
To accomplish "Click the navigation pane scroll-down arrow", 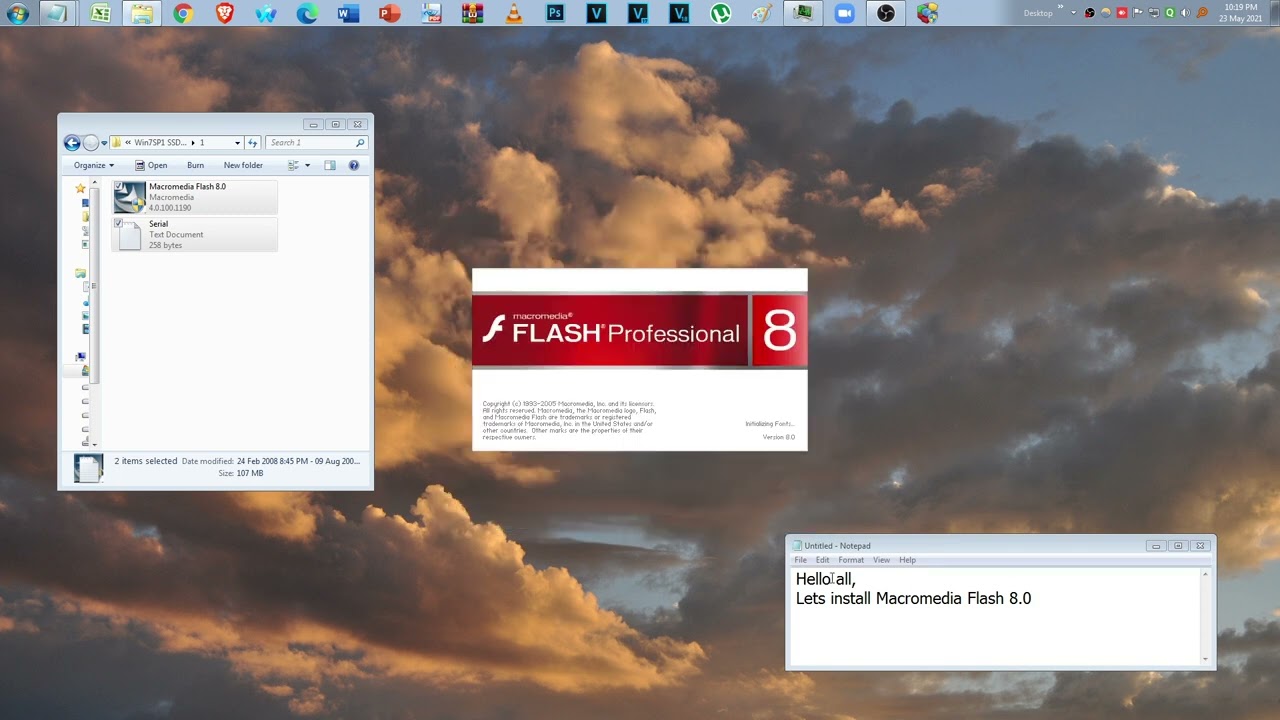I will click(x=96, y=444).
